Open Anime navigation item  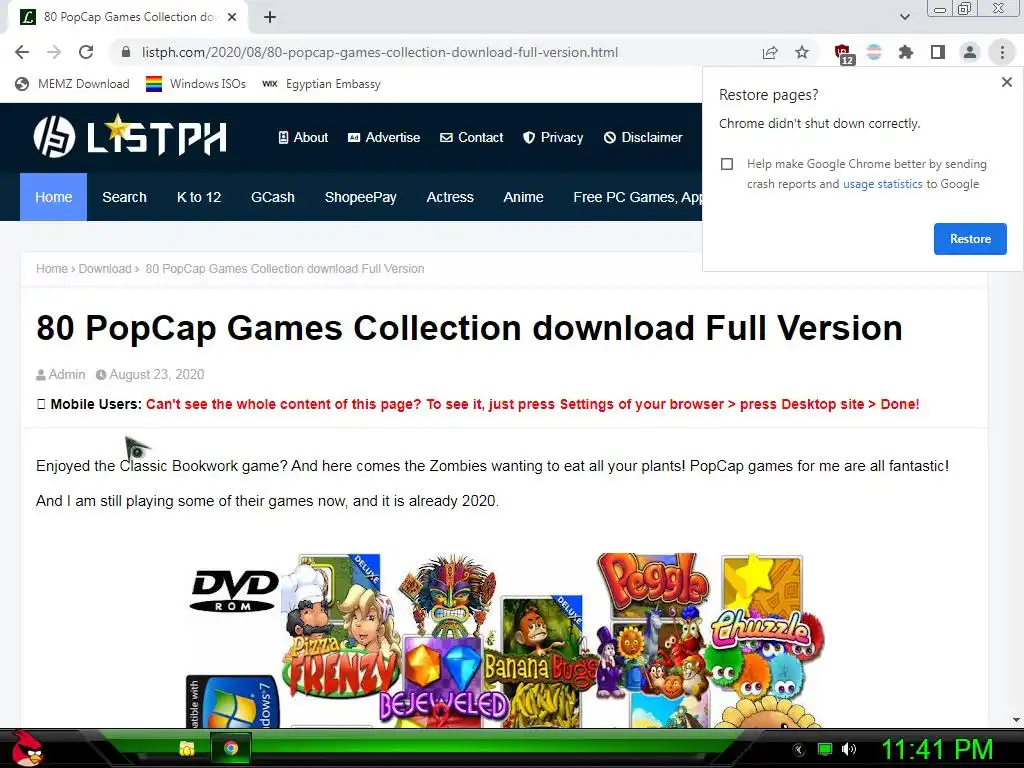523,197
